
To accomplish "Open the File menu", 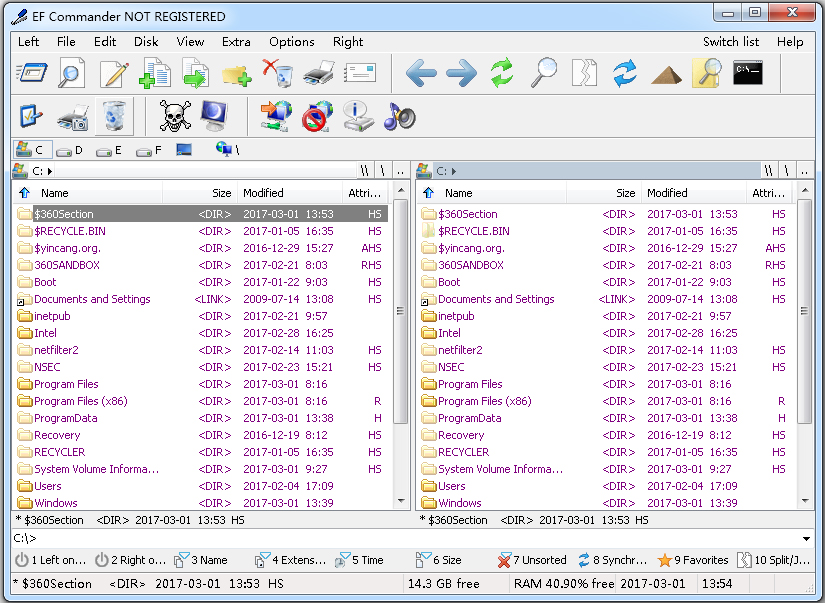I will click(66, 42).
